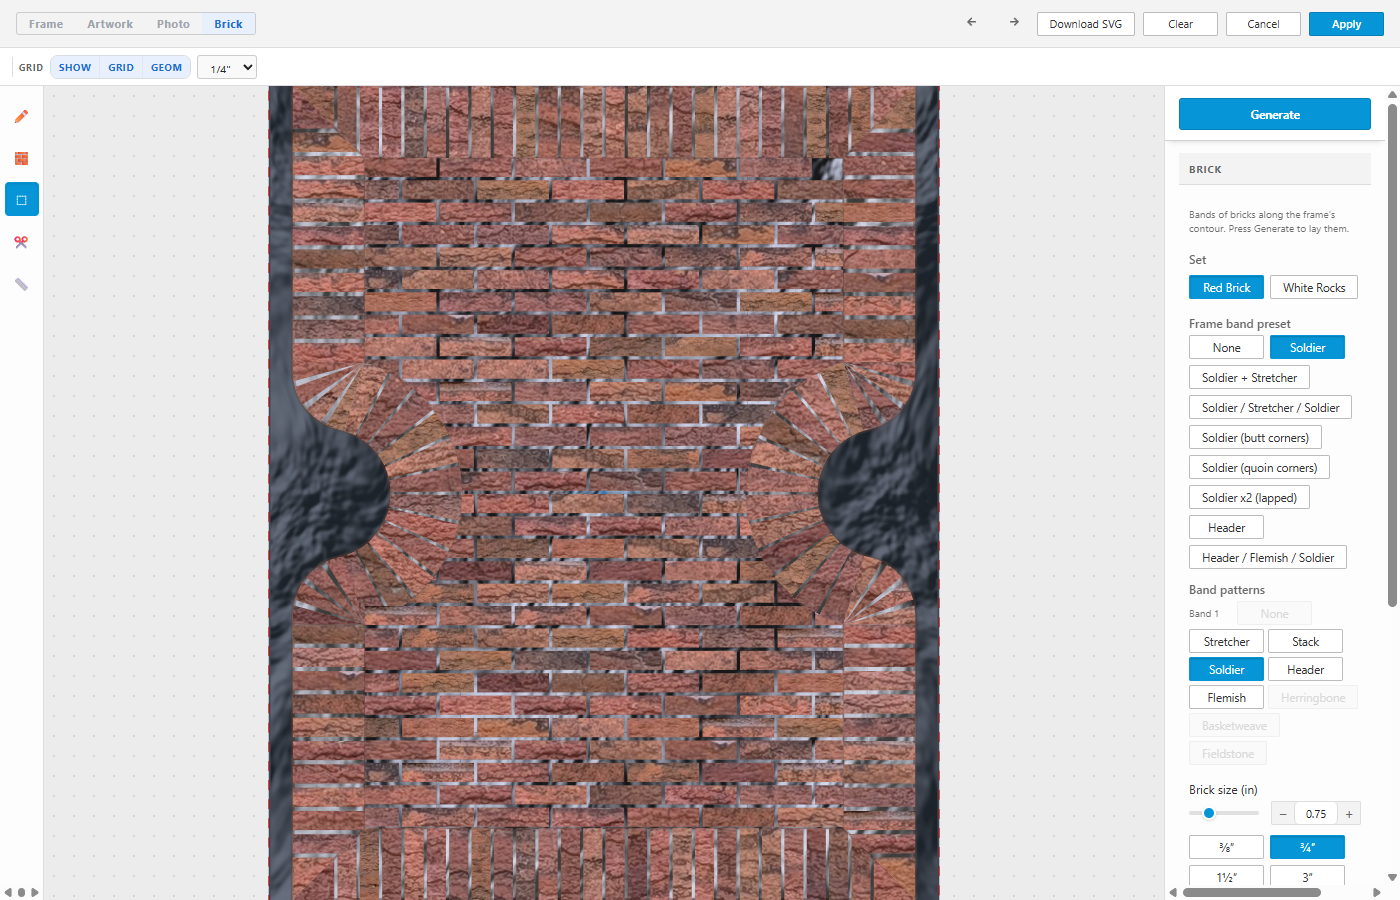The width and height of the screenshot is (1400, 900).
Task: Select Soldier (quoin corners) preset
Action: (x=1259, y=467)
